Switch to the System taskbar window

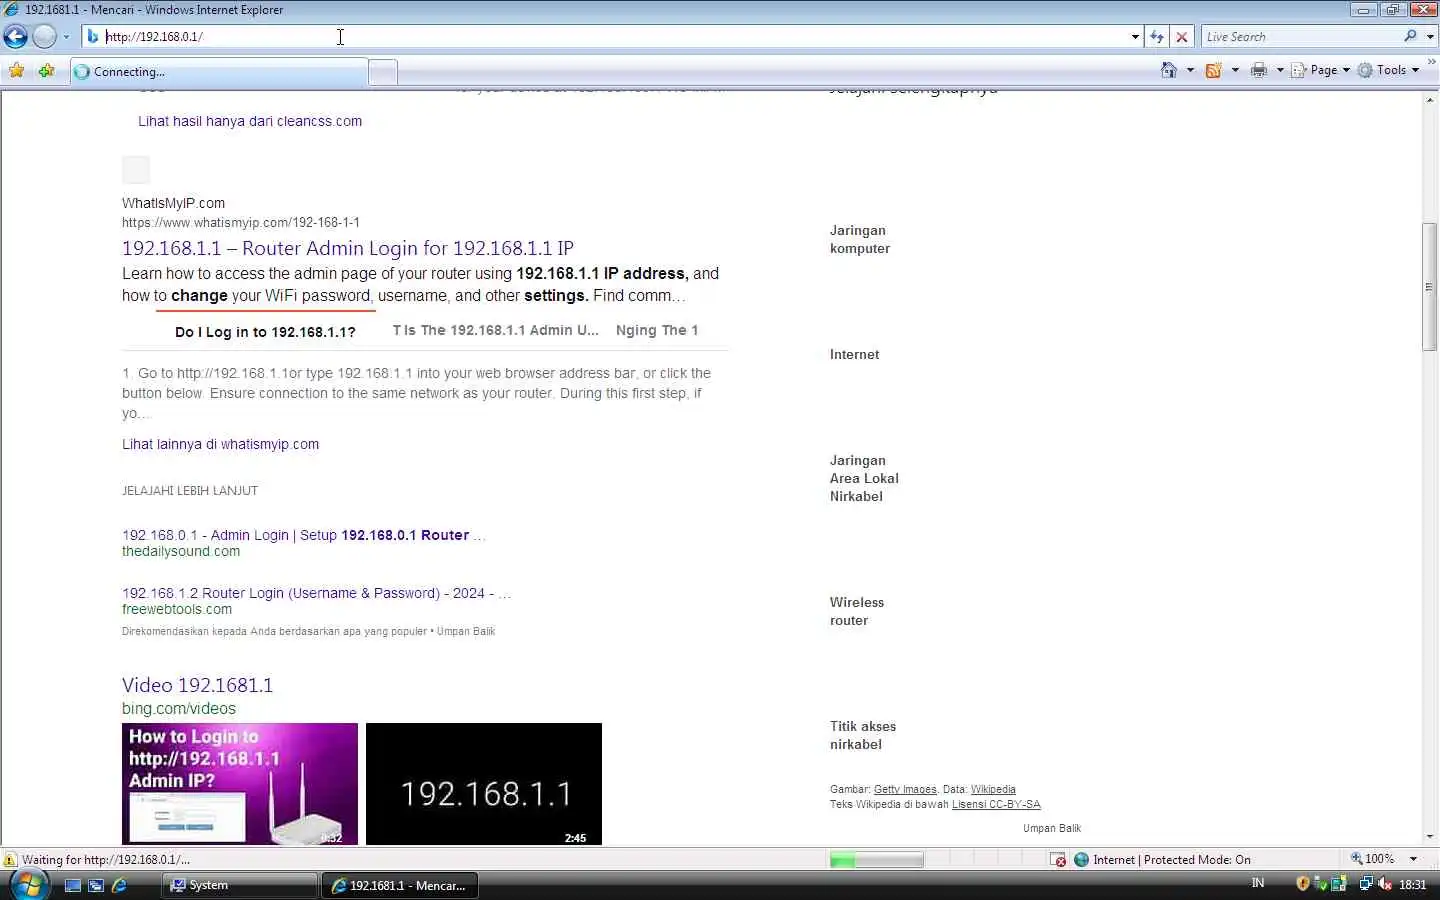point(240,885)
